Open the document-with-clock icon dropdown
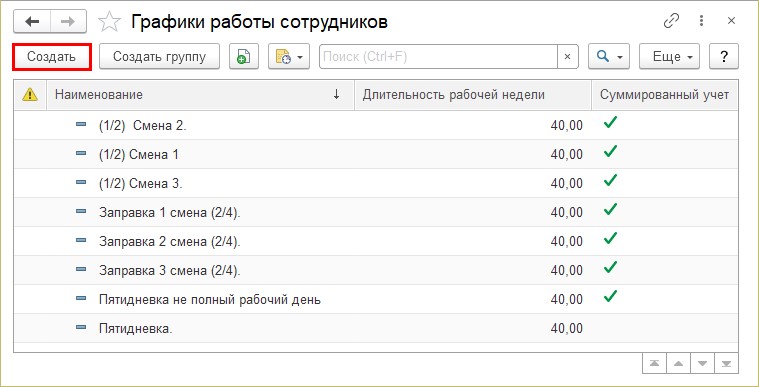Image resolution: width=759 pixels, height=387 pixels. [289, 57]
